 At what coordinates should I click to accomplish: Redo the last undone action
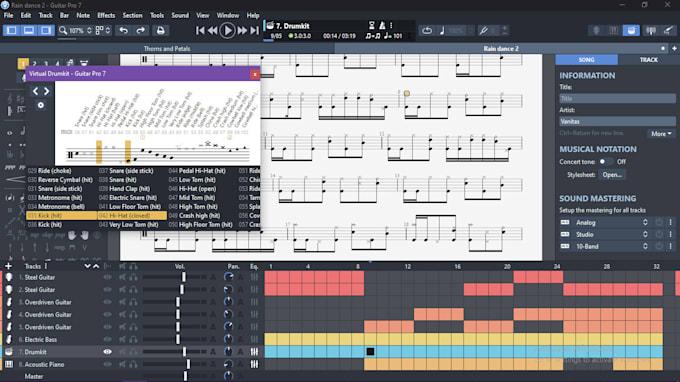(x=141, y=30)
